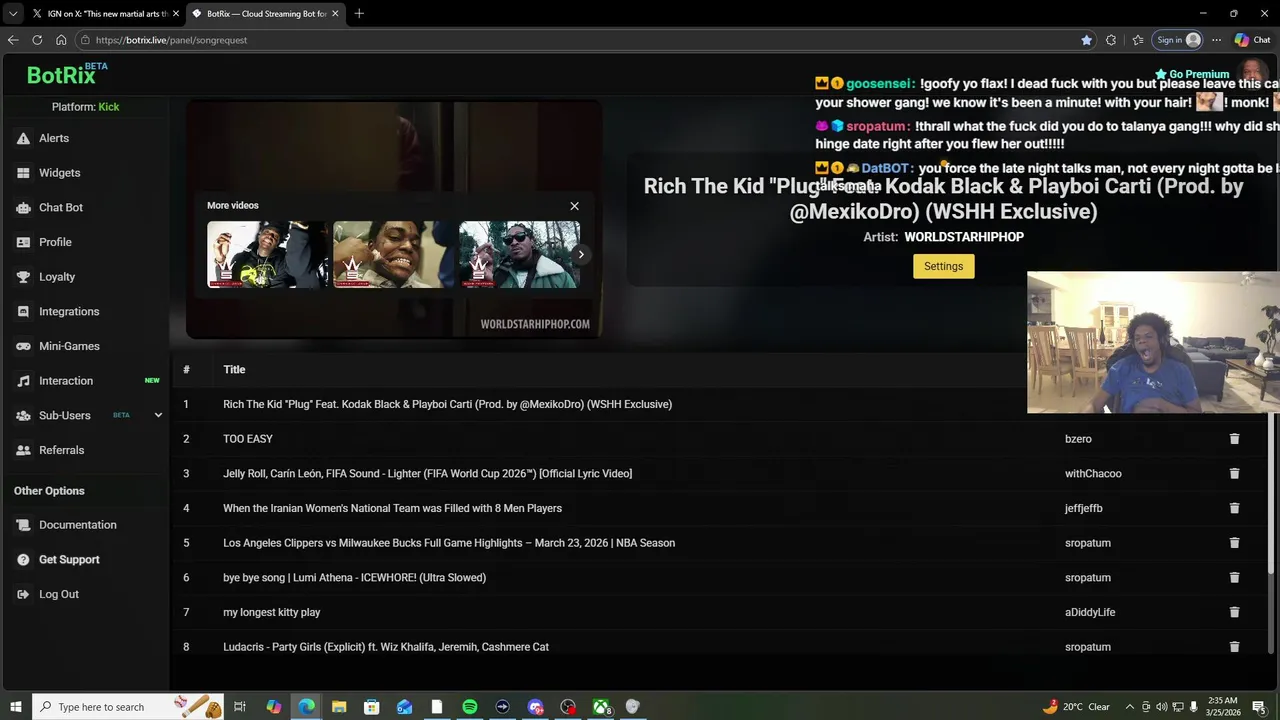Expand the Sub-Users chevron

click(158, 415)
